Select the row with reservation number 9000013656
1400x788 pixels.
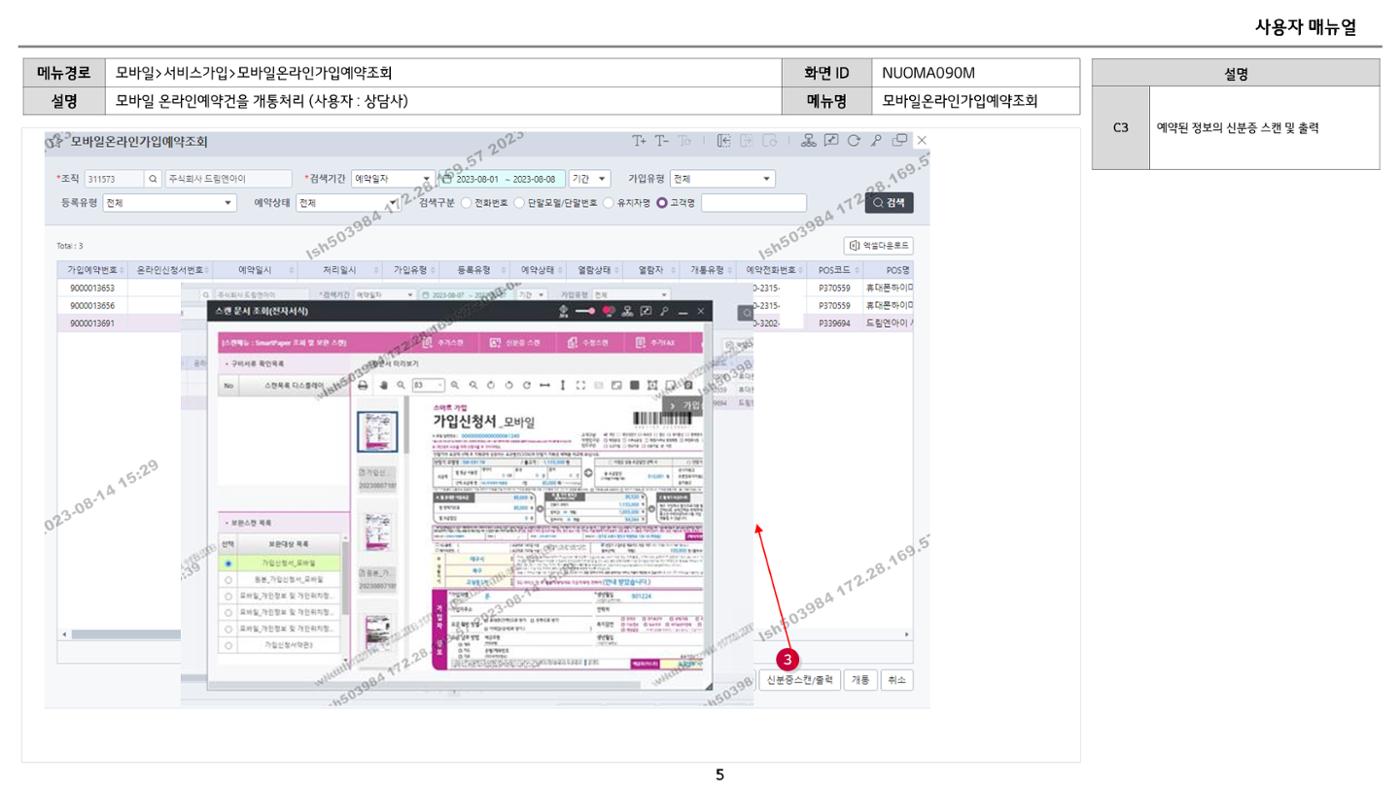tap(92, 305)
